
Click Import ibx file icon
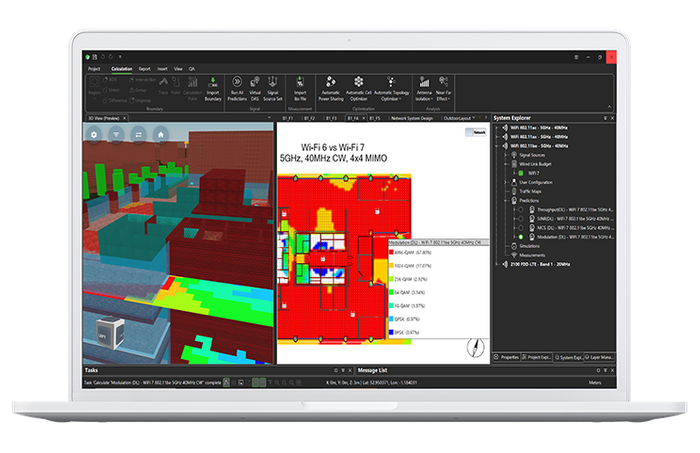pyautogui.click(x=300, y=88)
